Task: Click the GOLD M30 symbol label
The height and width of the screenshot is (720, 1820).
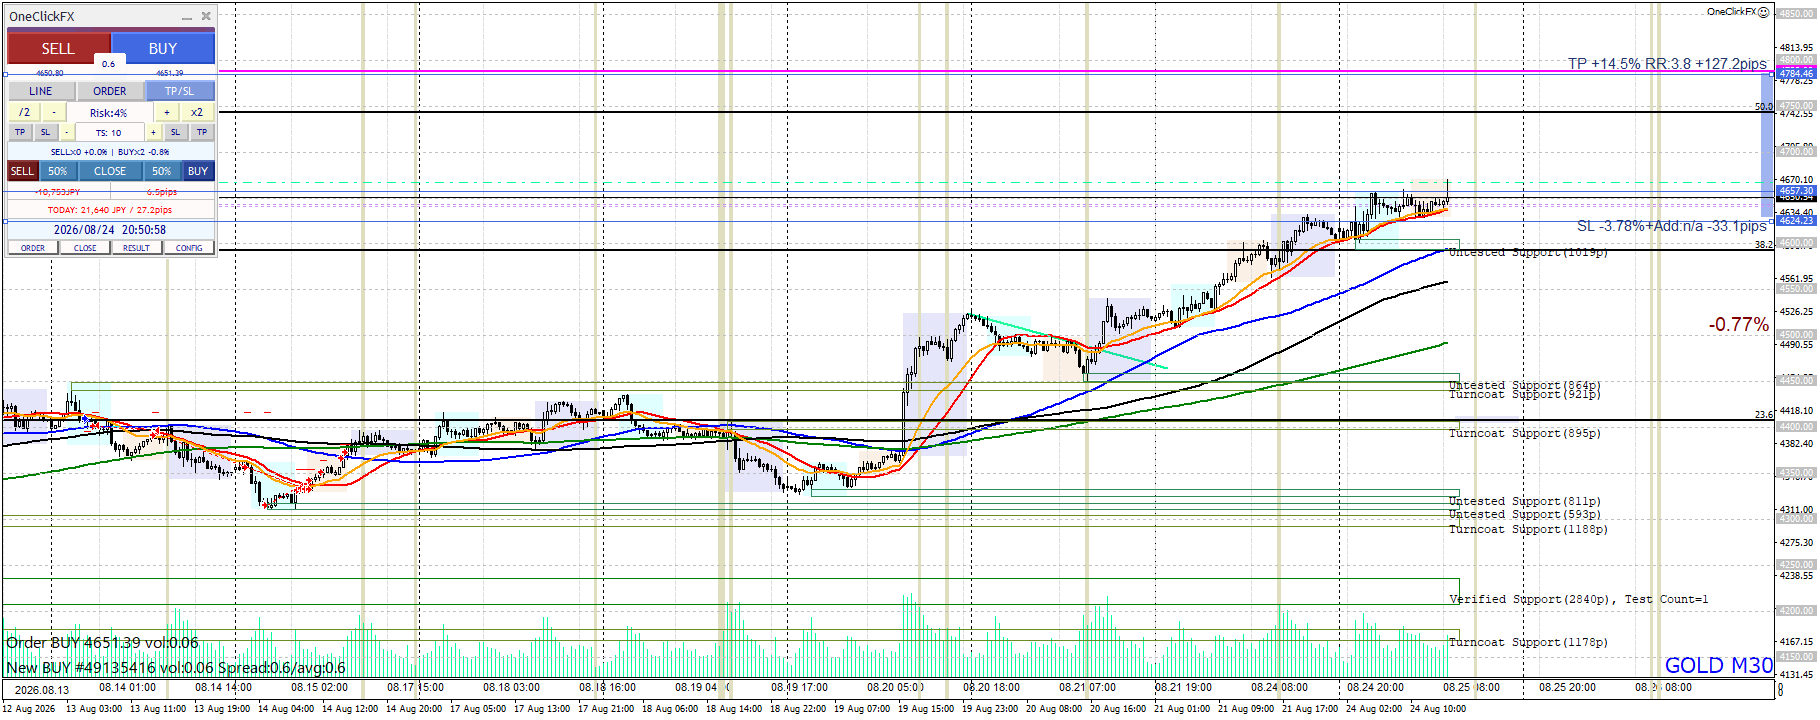Action: pos(1719,666)
